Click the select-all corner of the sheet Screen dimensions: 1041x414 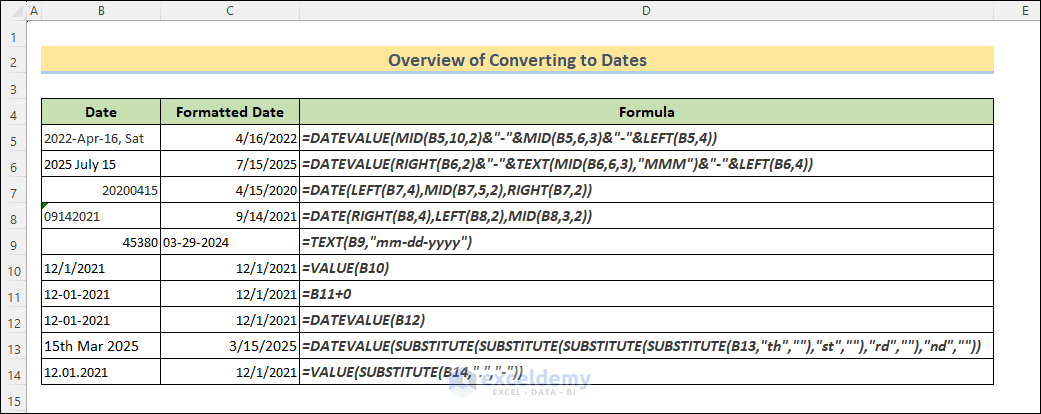pyautogui.click(x=12, y=11)
